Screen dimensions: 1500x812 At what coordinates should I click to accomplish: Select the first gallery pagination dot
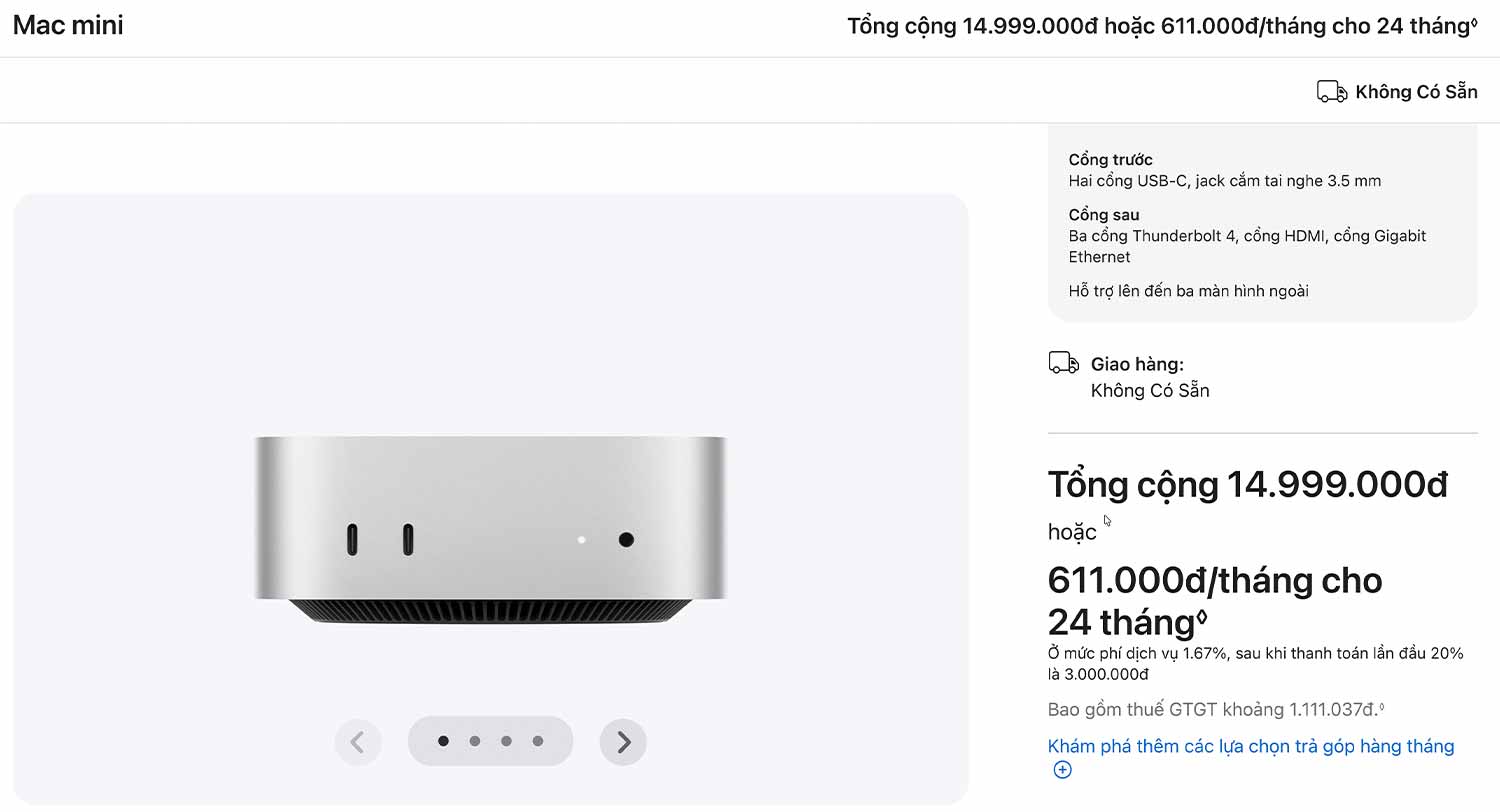click(443, 741)
